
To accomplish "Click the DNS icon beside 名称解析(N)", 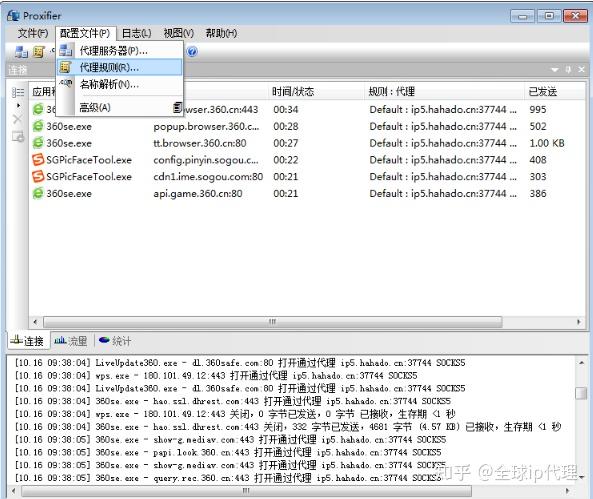I will click(x=66, y=84).
